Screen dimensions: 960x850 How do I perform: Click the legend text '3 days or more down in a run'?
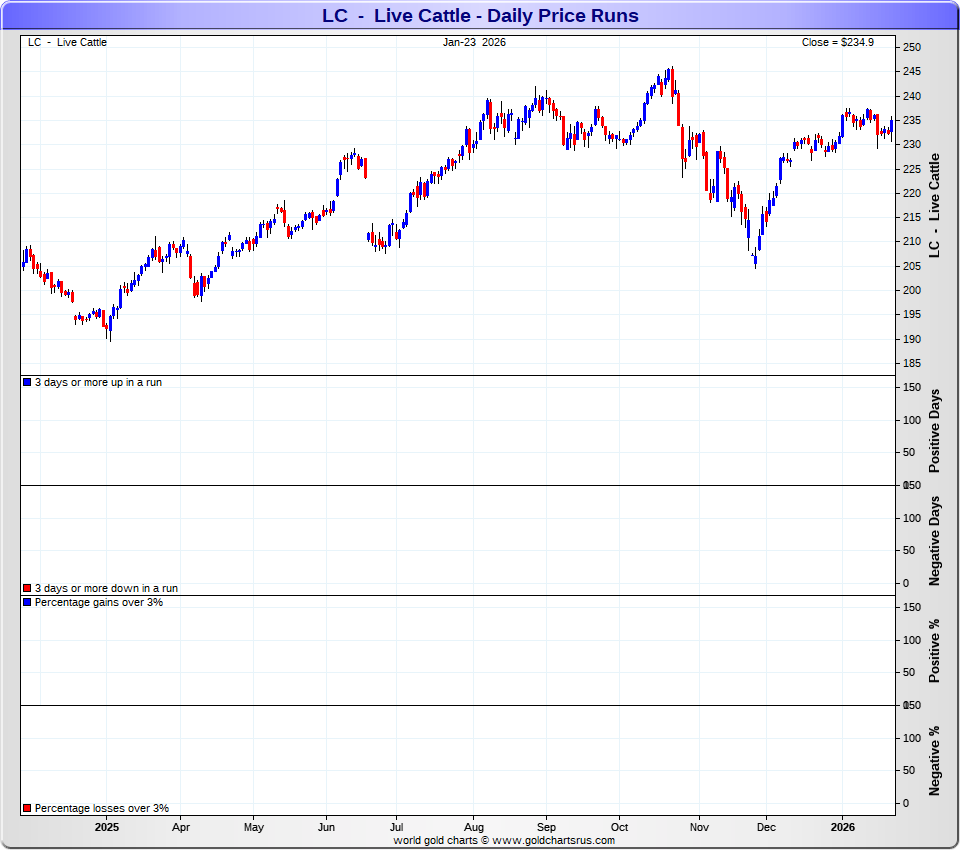point(107,588)
